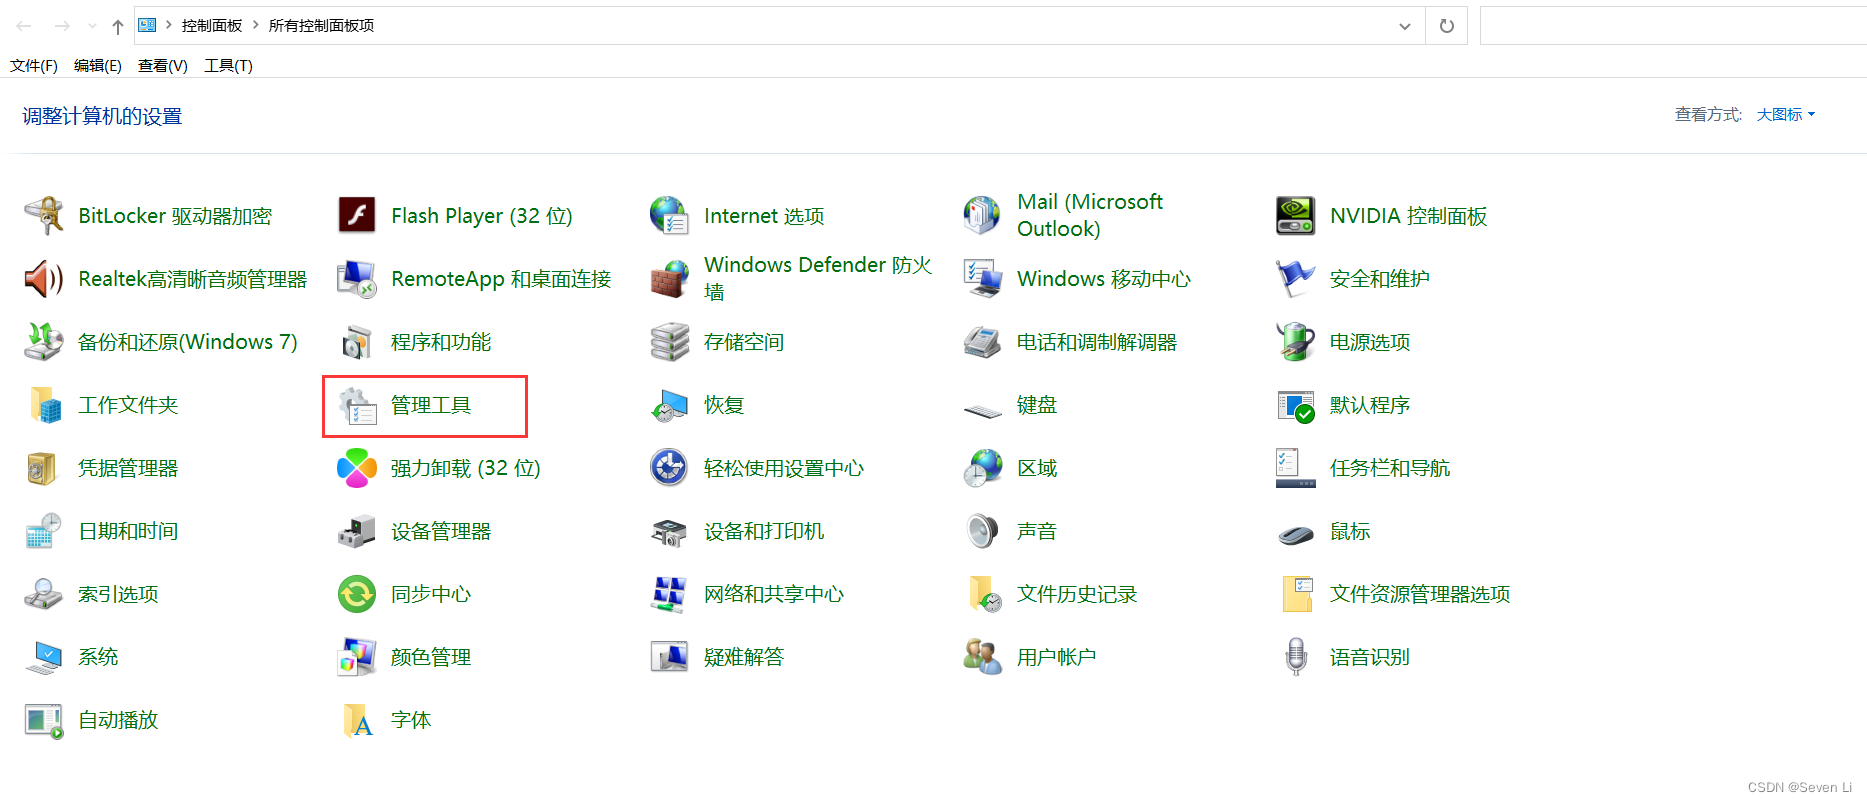The height and width of the screenshot is (802, 1867).
Task: Open the Internet 选项 globe icon
Action: 670,215
